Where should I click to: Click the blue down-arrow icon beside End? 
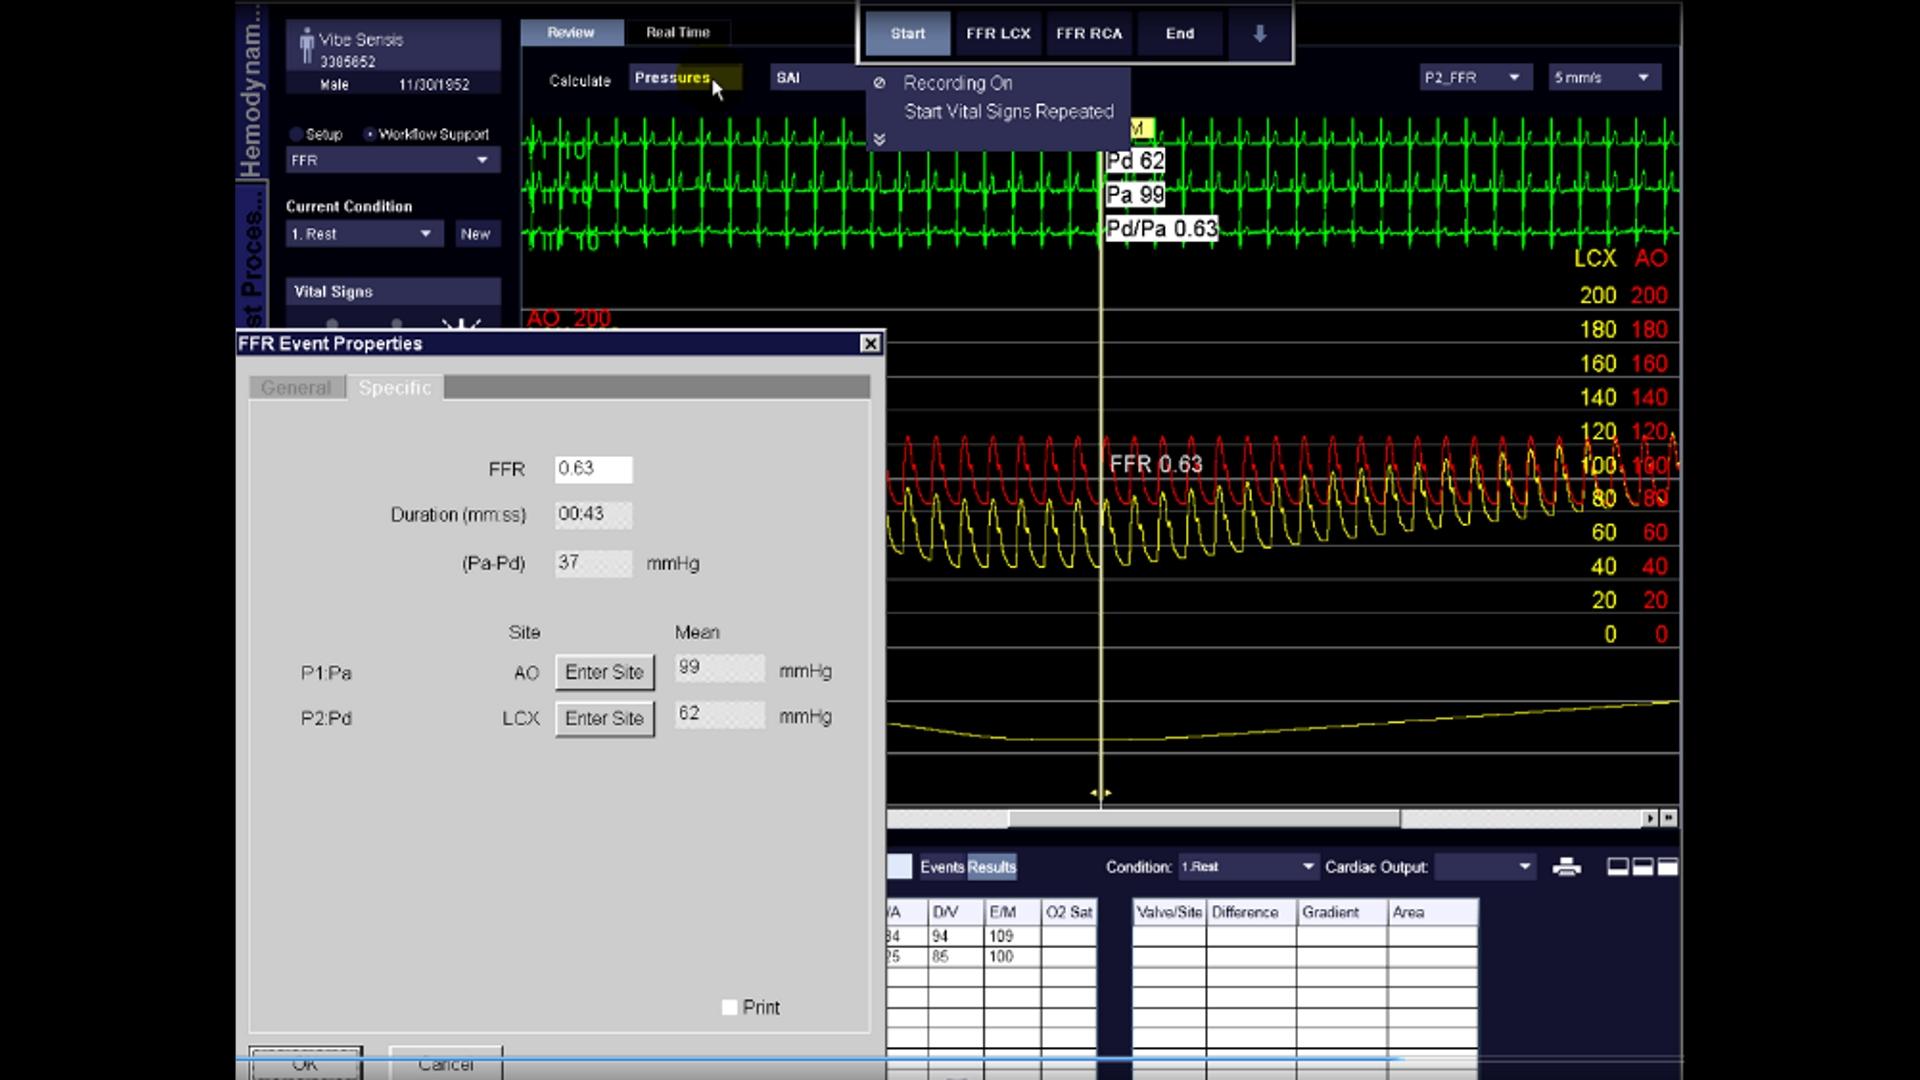click(x=1257, y=33)
